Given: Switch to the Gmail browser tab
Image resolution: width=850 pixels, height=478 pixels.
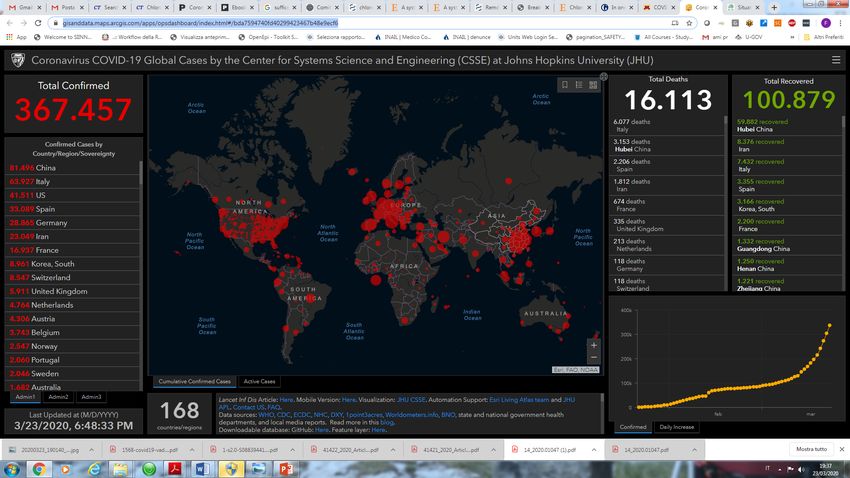Looking at the screenshot, I should pyautogui.click(x=24, y=8).
